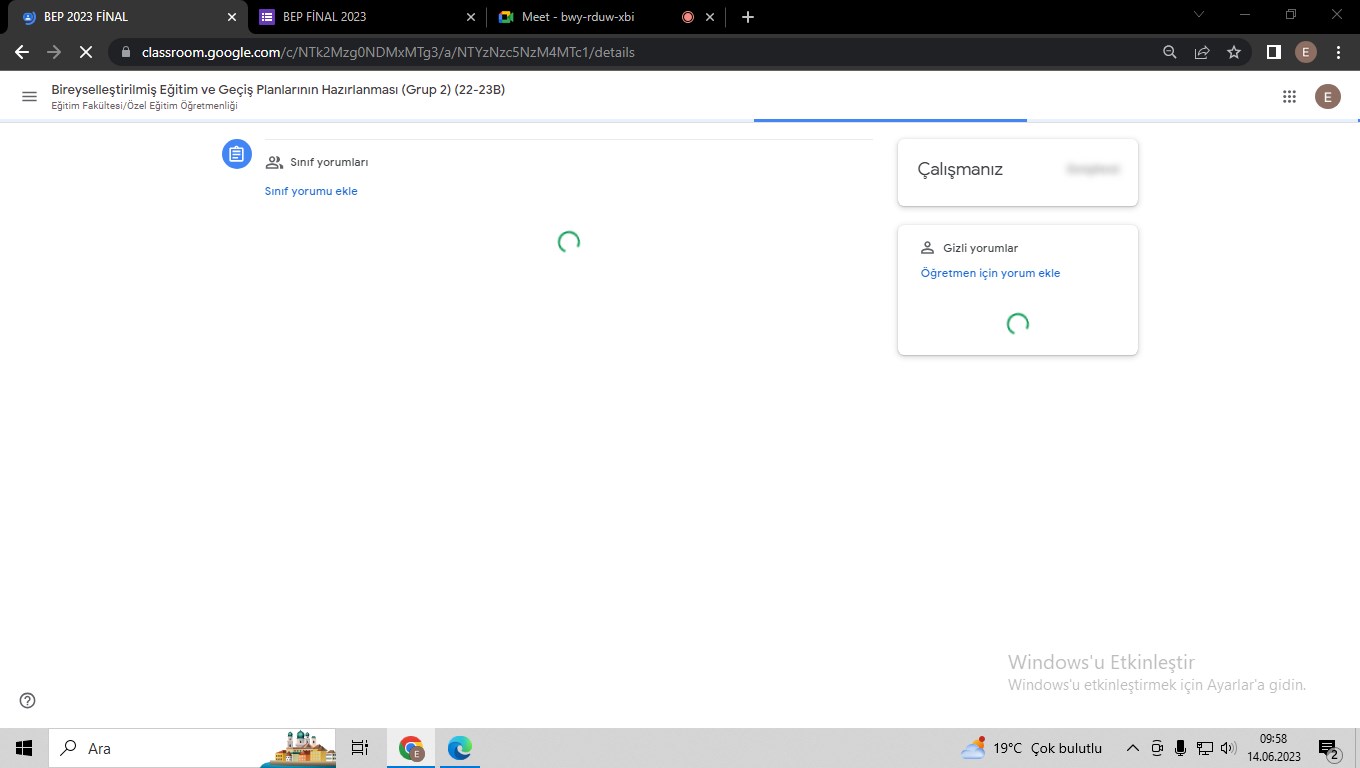
Task: Close the Meet tab
Action: 710,17
